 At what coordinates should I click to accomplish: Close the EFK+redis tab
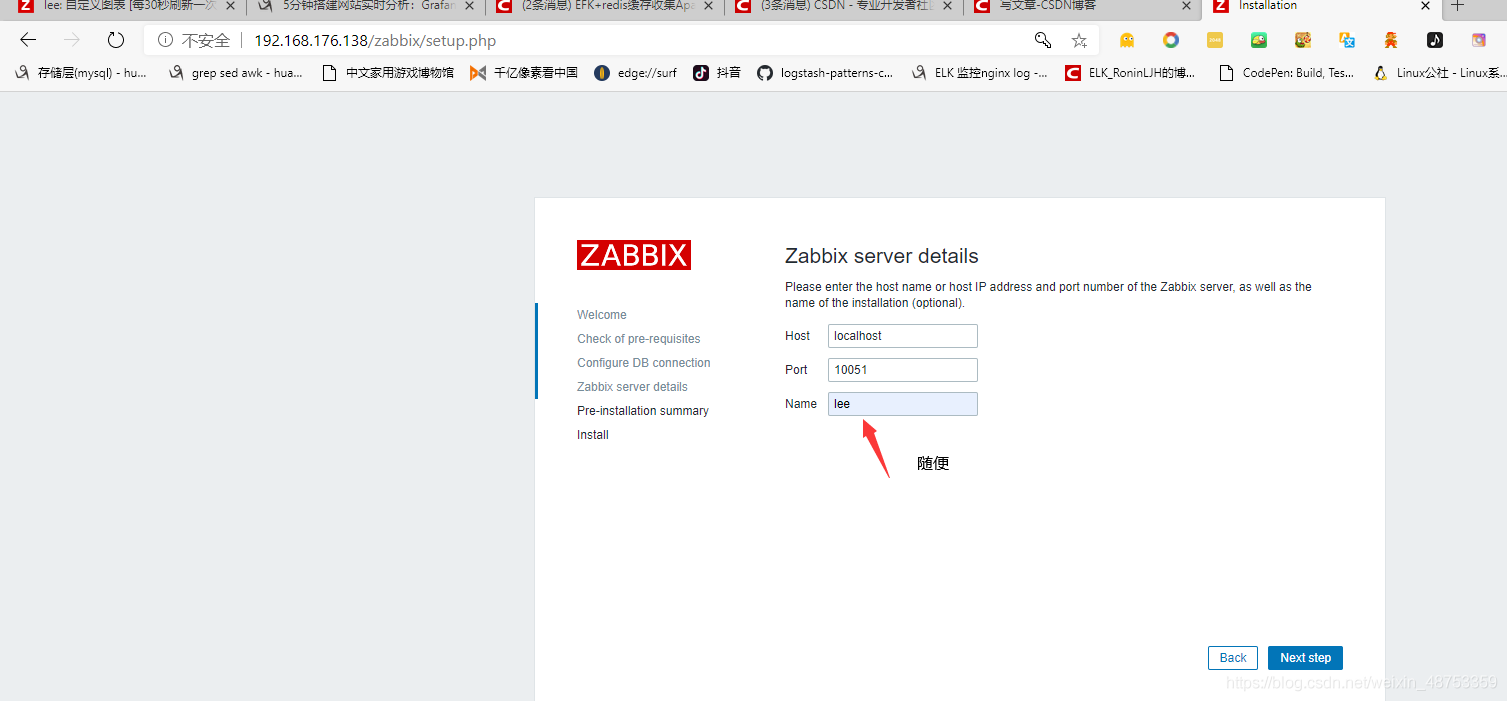[x=707, y=6]
